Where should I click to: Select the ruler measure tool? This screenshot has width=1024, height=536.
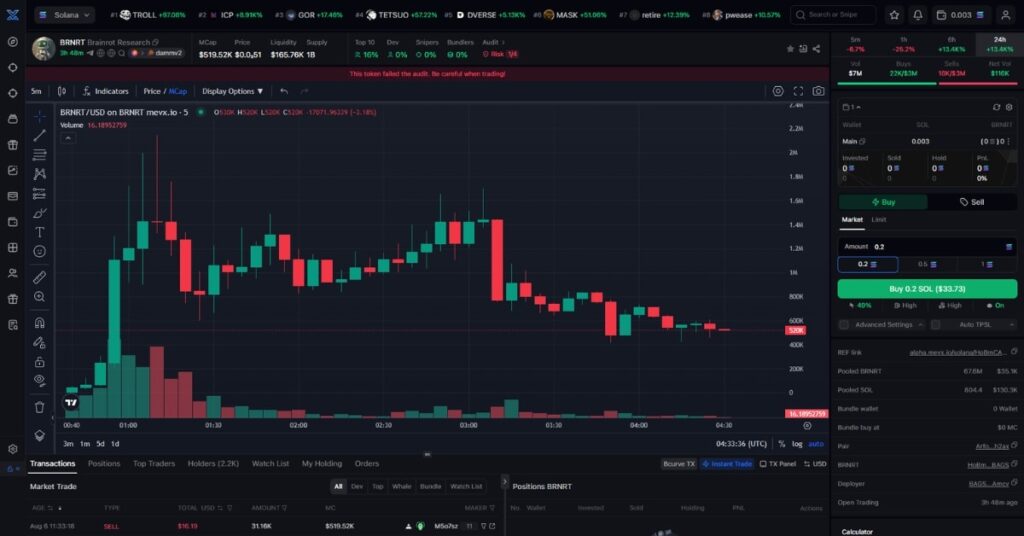tap(39, 277)
